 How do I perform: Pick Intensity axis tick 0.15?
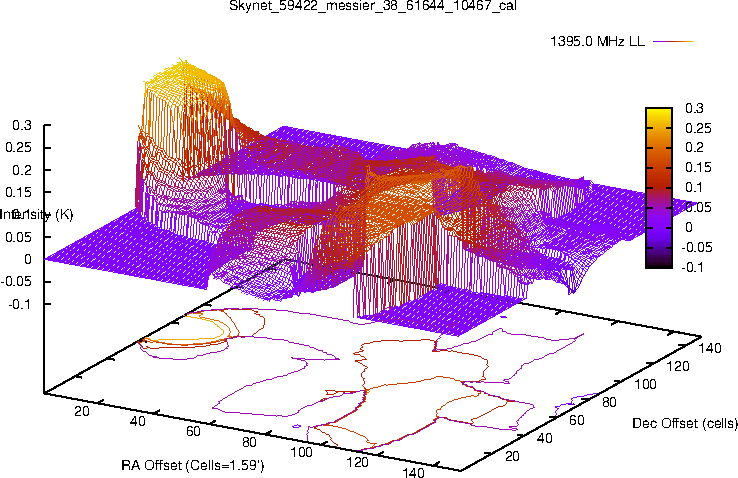point(19,192)
